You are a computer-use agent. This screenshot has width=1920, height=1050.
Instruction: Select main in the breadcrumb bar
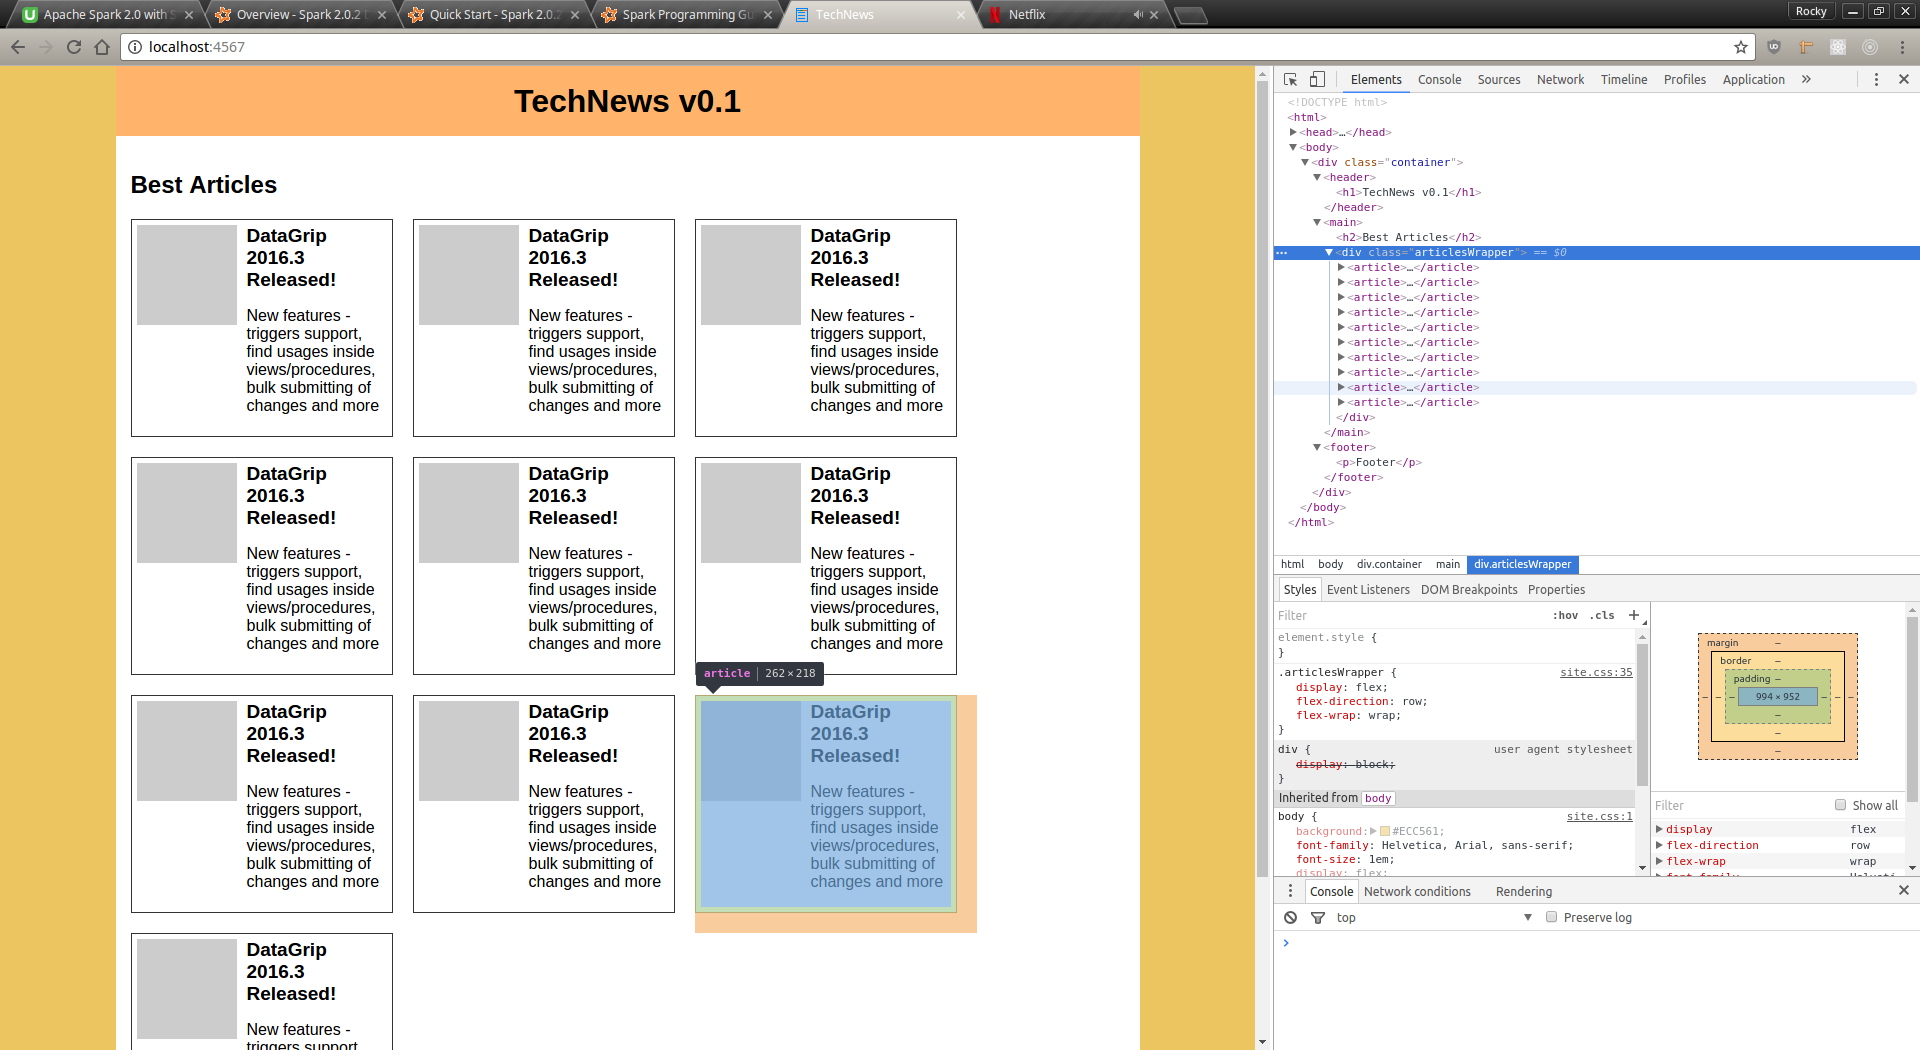tap(1448, 564)
